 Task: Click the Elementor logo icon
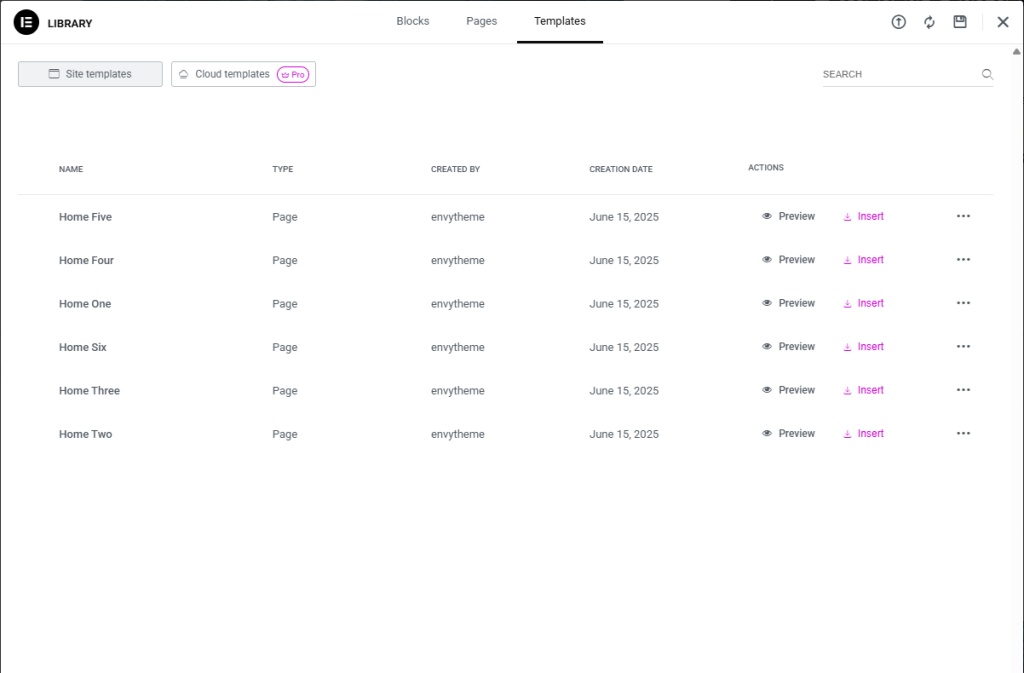click(26, 22)
